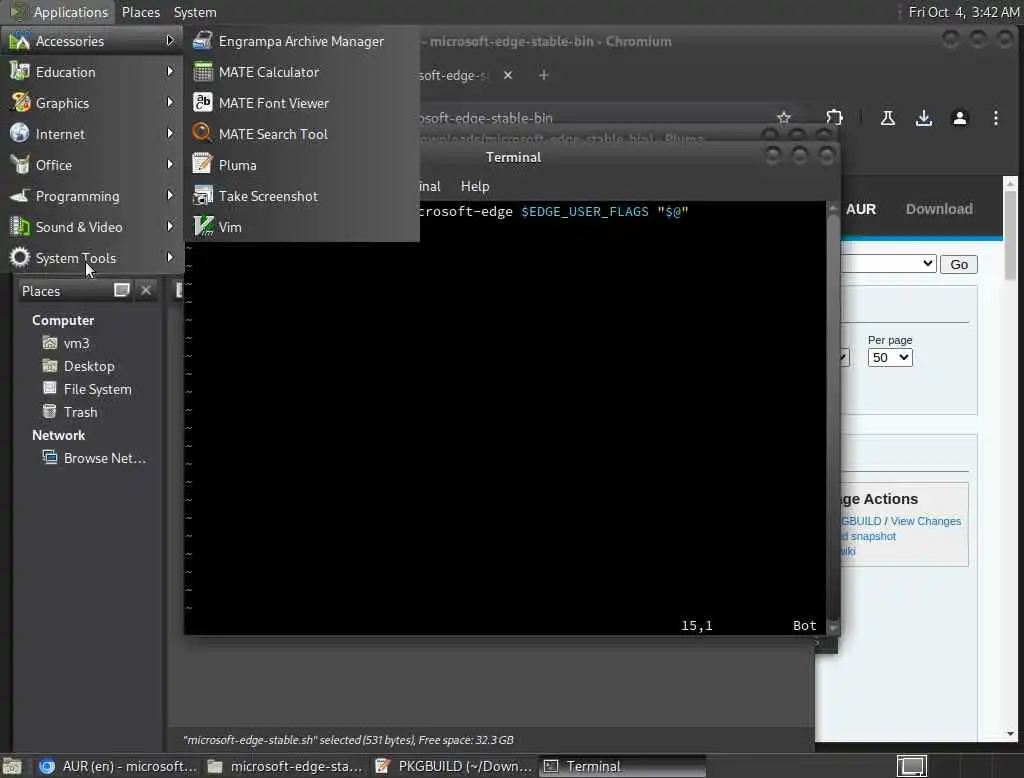Open Chromium extensions puzzle icon
This screenshot has height=778, width=1024.
pos(834,118)
